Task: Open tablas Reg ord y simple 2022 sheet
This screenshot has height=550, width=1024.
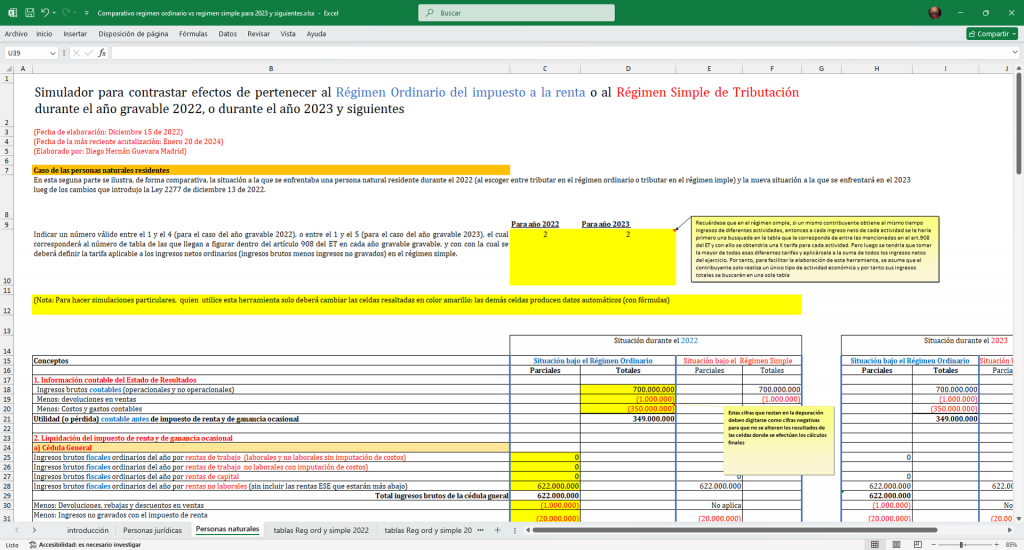Action: [x=321, y=530]
